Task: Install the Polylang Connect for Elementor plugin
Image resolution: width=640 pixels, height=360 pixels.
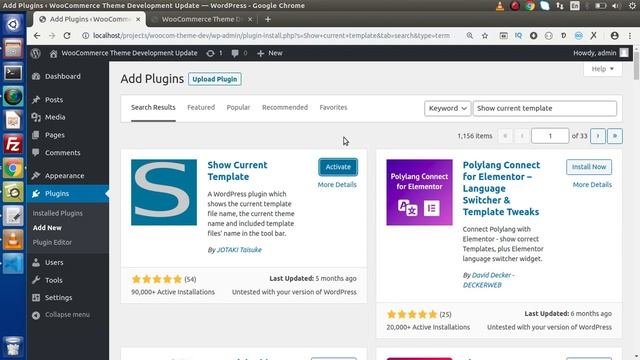Action: pyautogui.click(x=589, y=167)
